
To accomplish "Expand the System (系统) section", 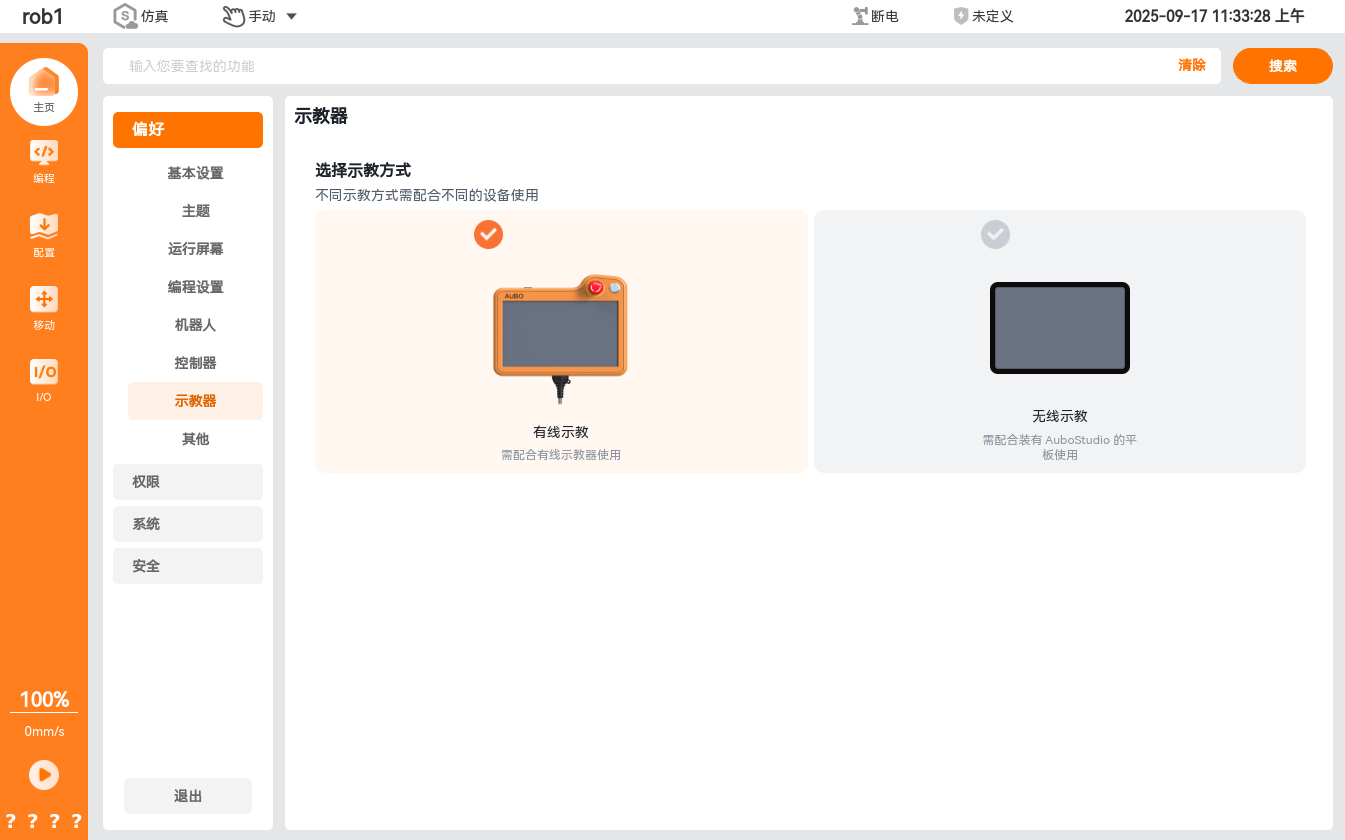I will tap(188, 524).
